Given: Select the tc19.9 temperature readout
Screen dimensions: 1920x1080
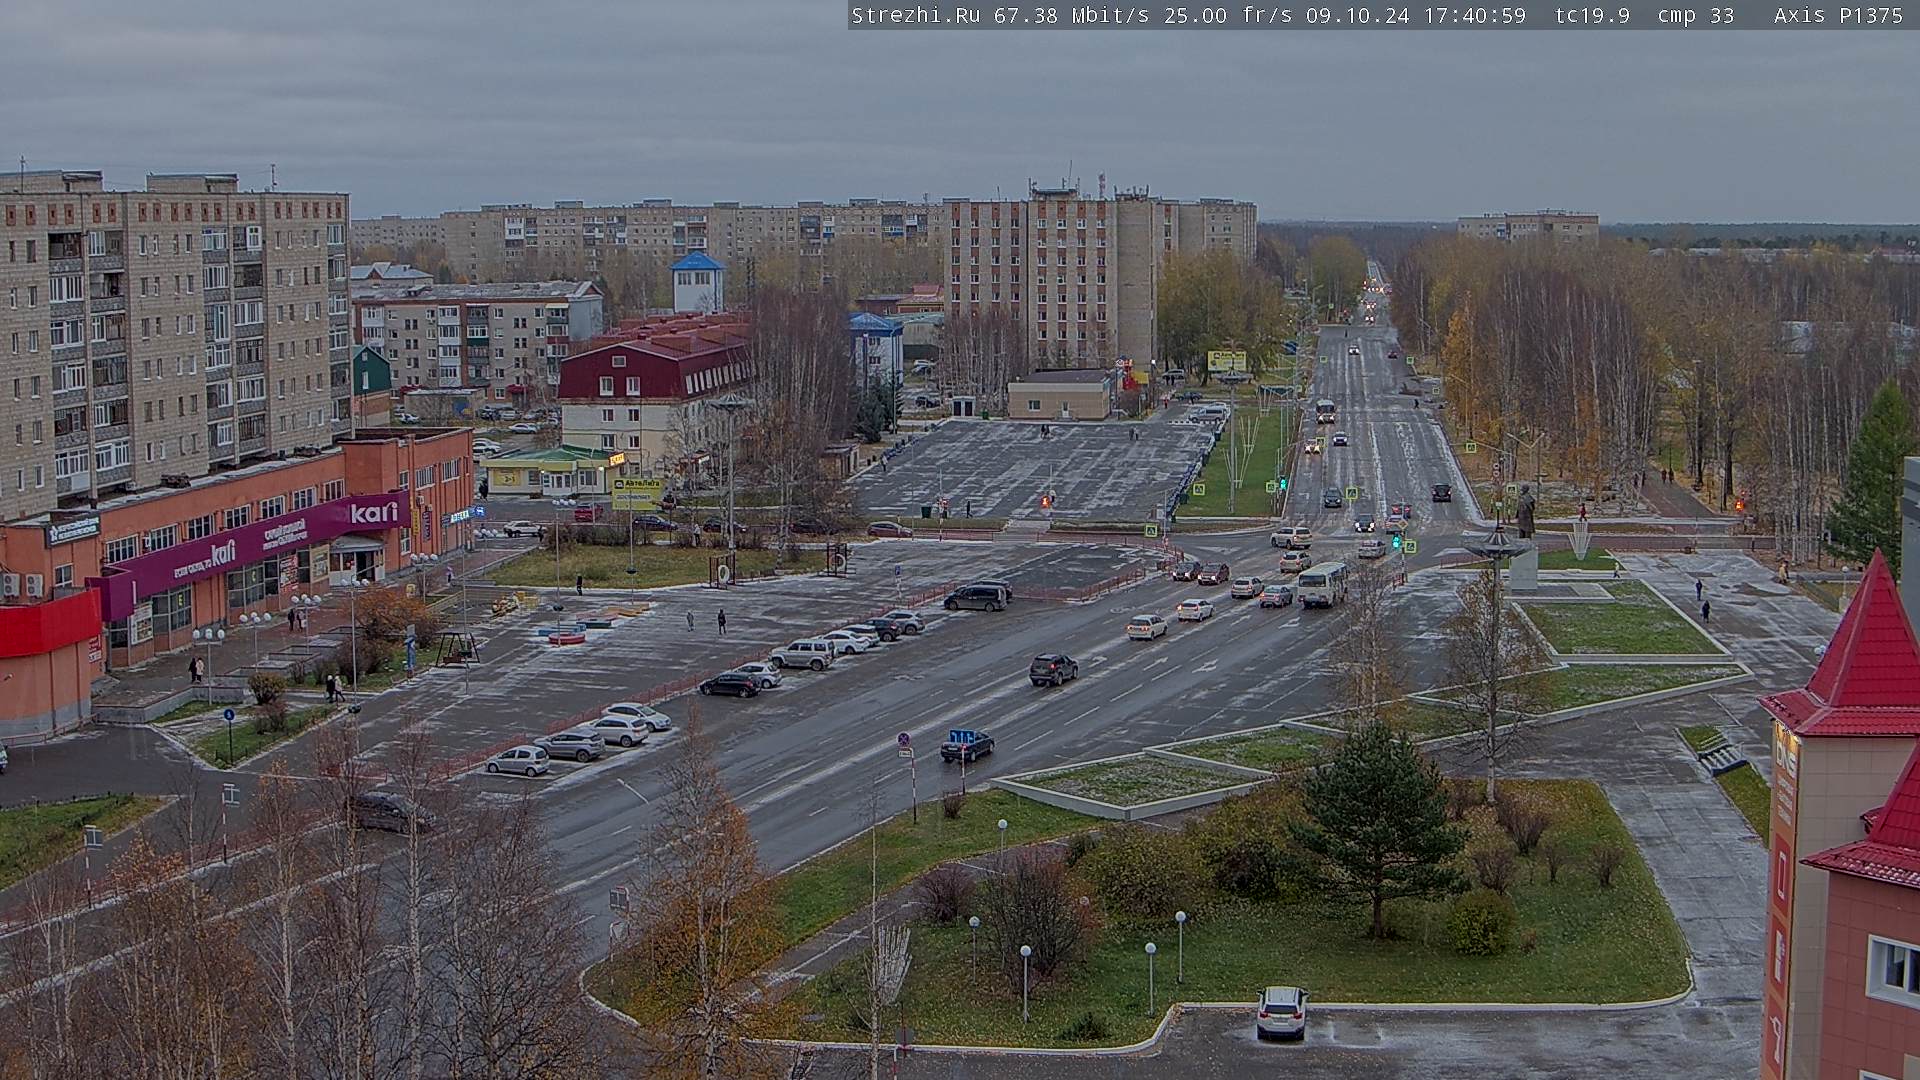Looking at the screenshot, I should tap(1592, 15).
